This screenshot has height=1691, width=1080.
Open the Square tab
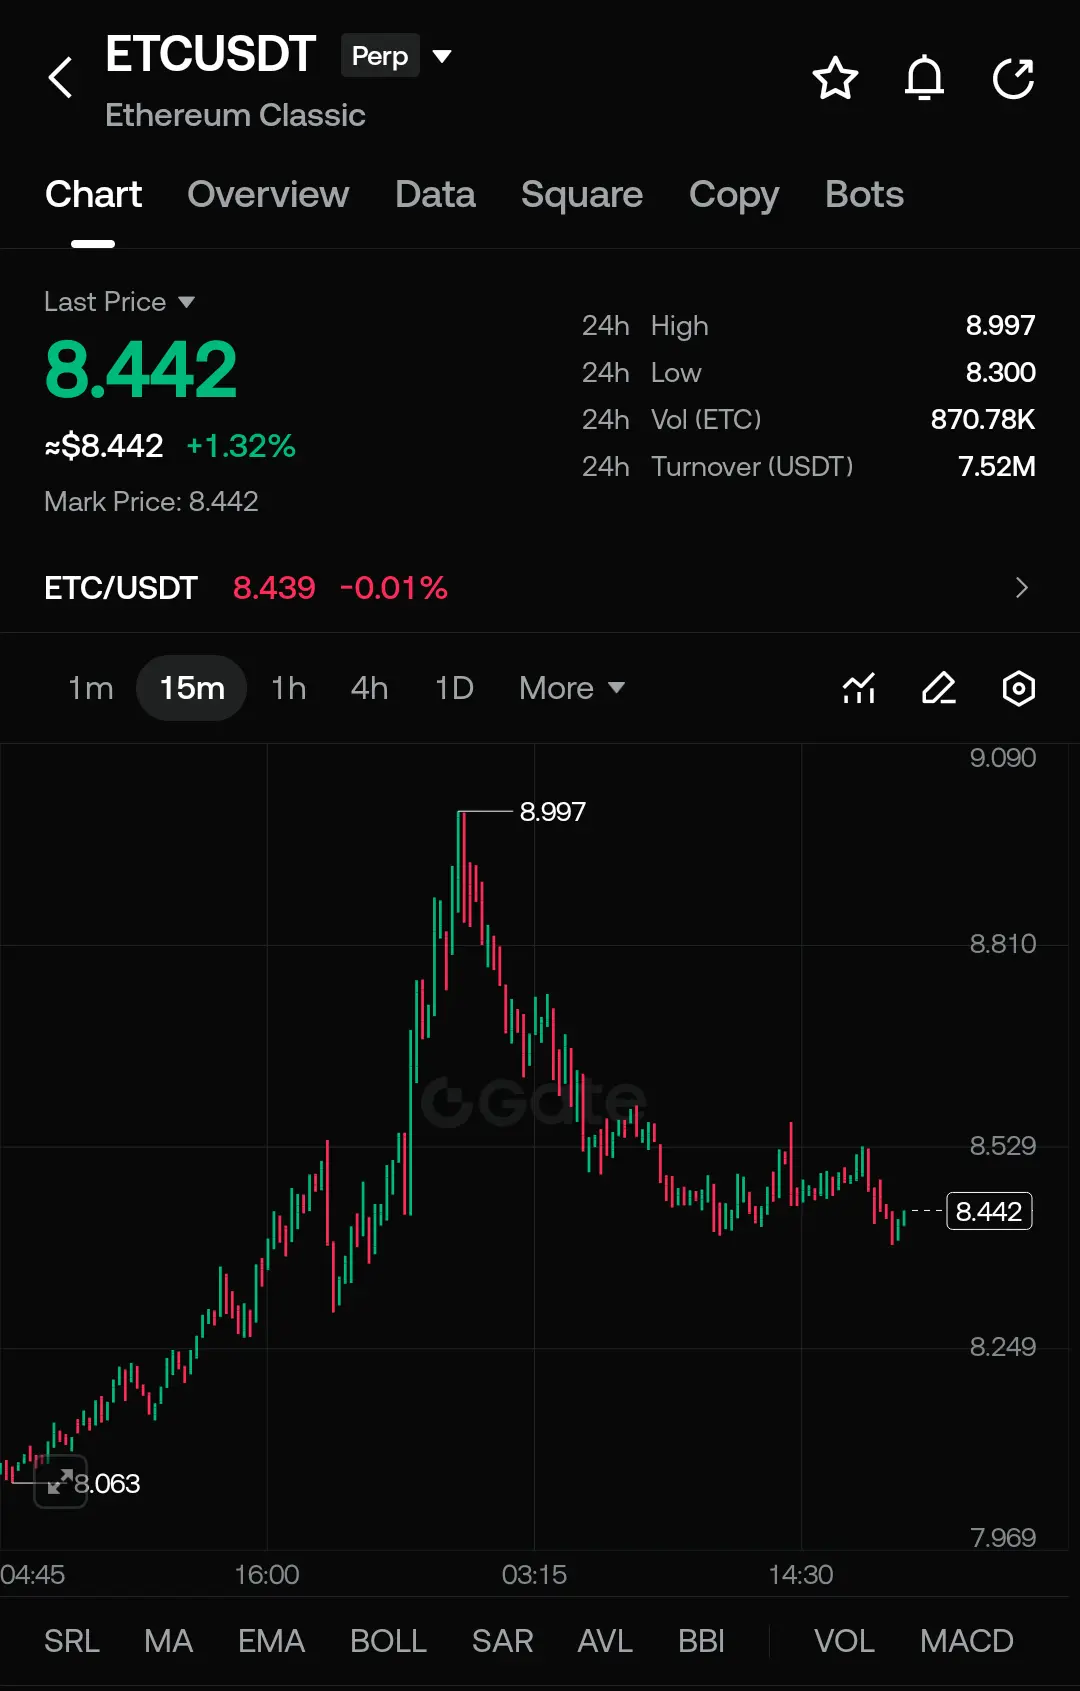coord(582,194)
